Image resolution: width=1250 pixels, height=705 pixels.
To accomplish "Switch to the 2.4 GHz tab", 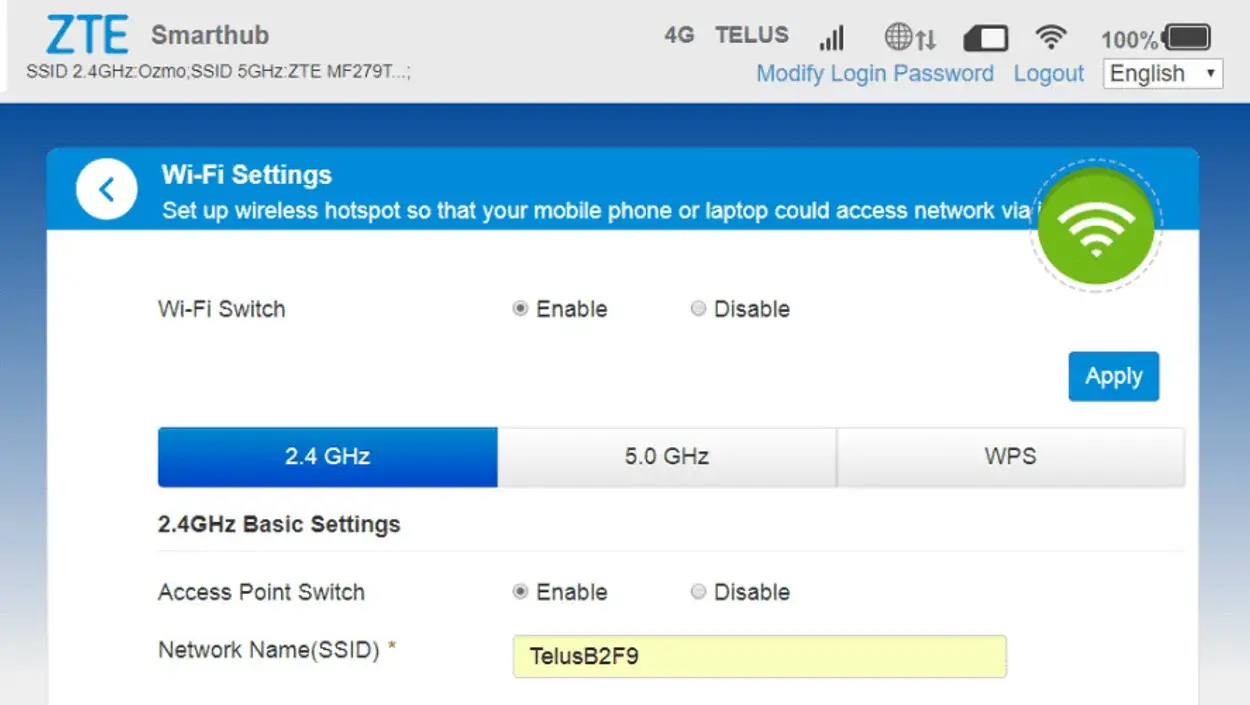I will point(327,457).
